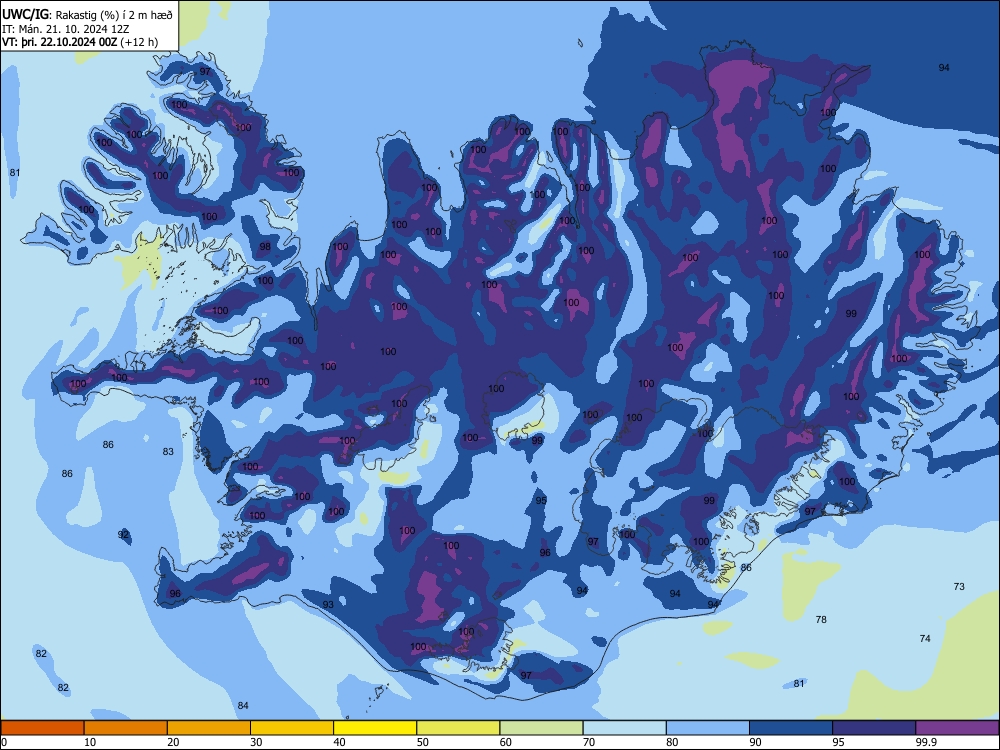This screenshot has height=750, width=1000.
Task: Click the legend label '30'
Action: [256, 742]
